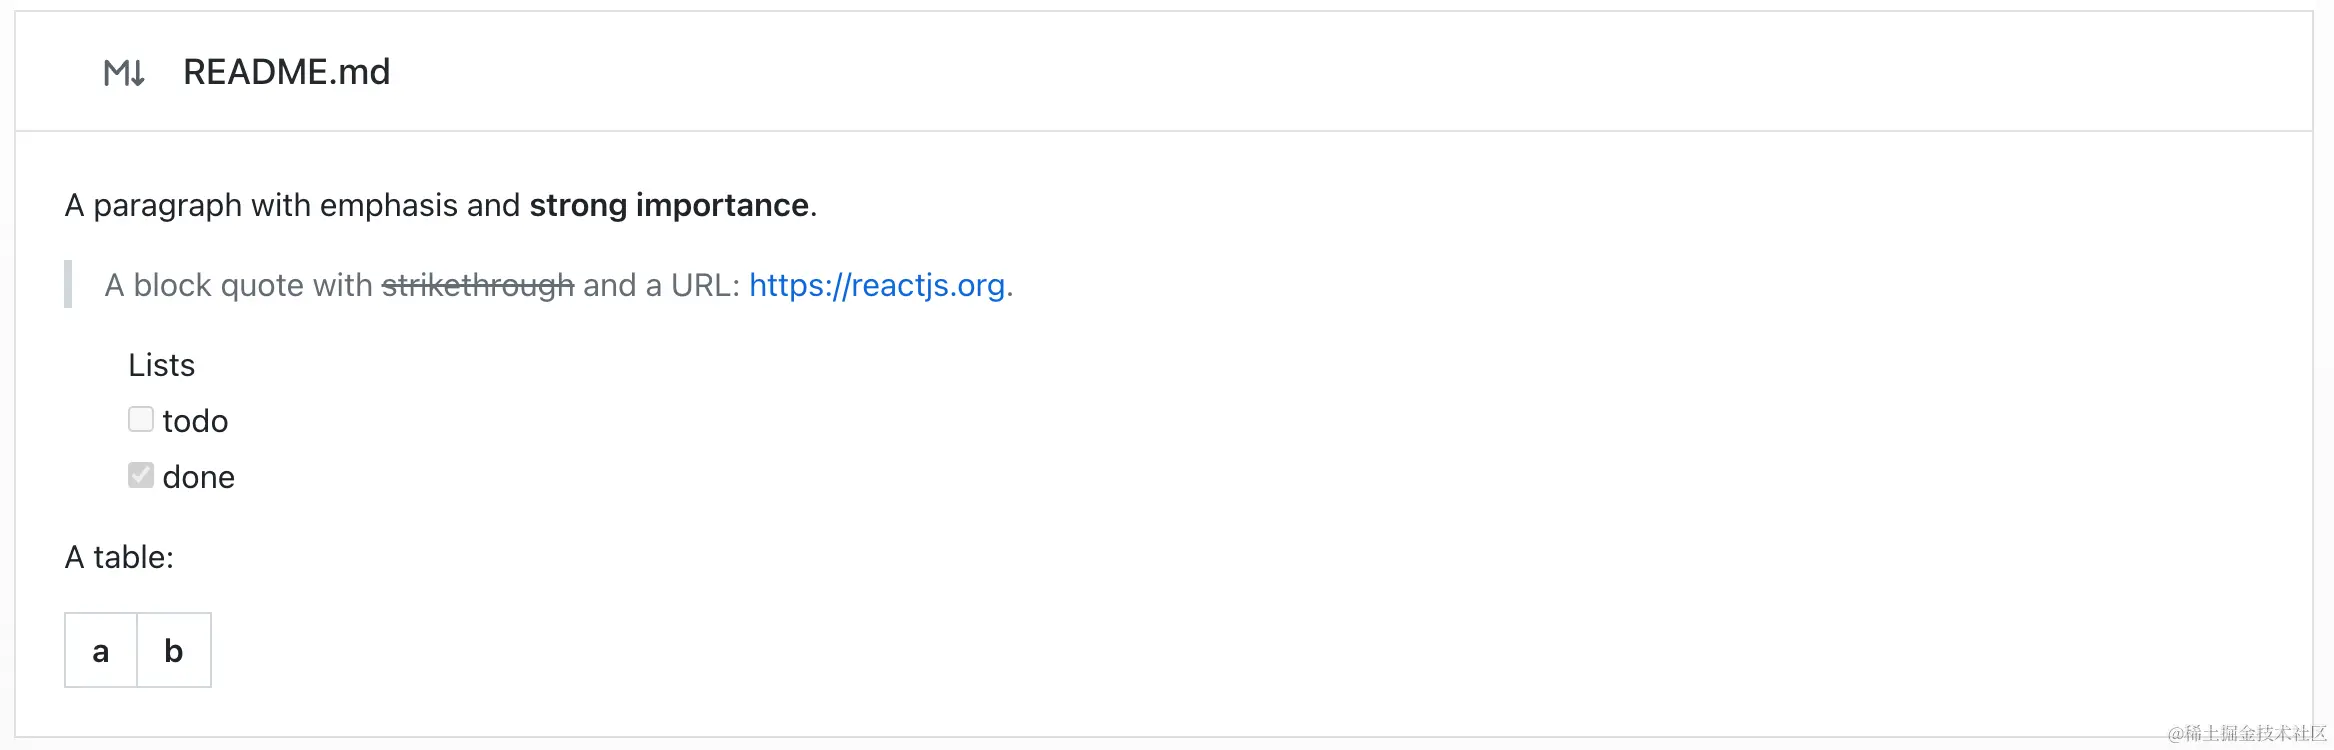Viewport: 2334px width, 750px height.
Task: Click 'A block quote with' text
Action: click(x=238, y=285)
